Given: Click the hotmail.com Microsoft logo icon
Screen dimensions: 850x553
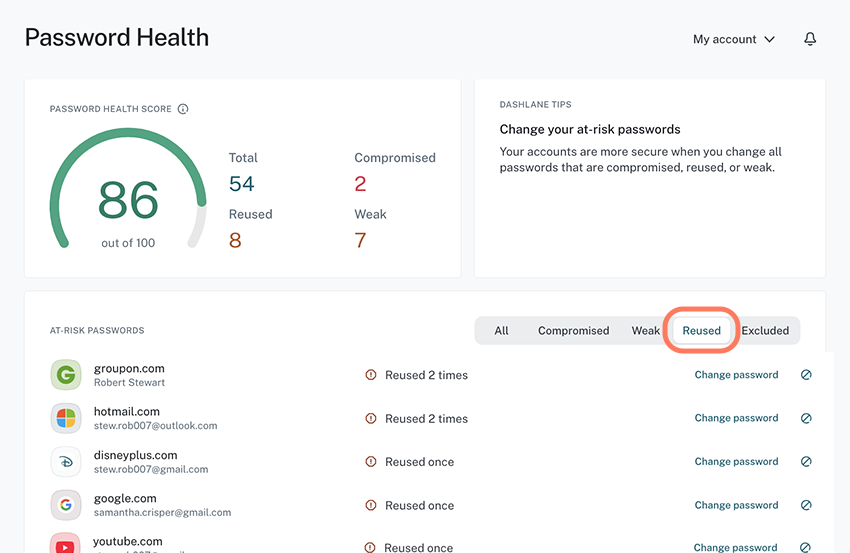Looking at the screenshot, I should tap(66, 418).
